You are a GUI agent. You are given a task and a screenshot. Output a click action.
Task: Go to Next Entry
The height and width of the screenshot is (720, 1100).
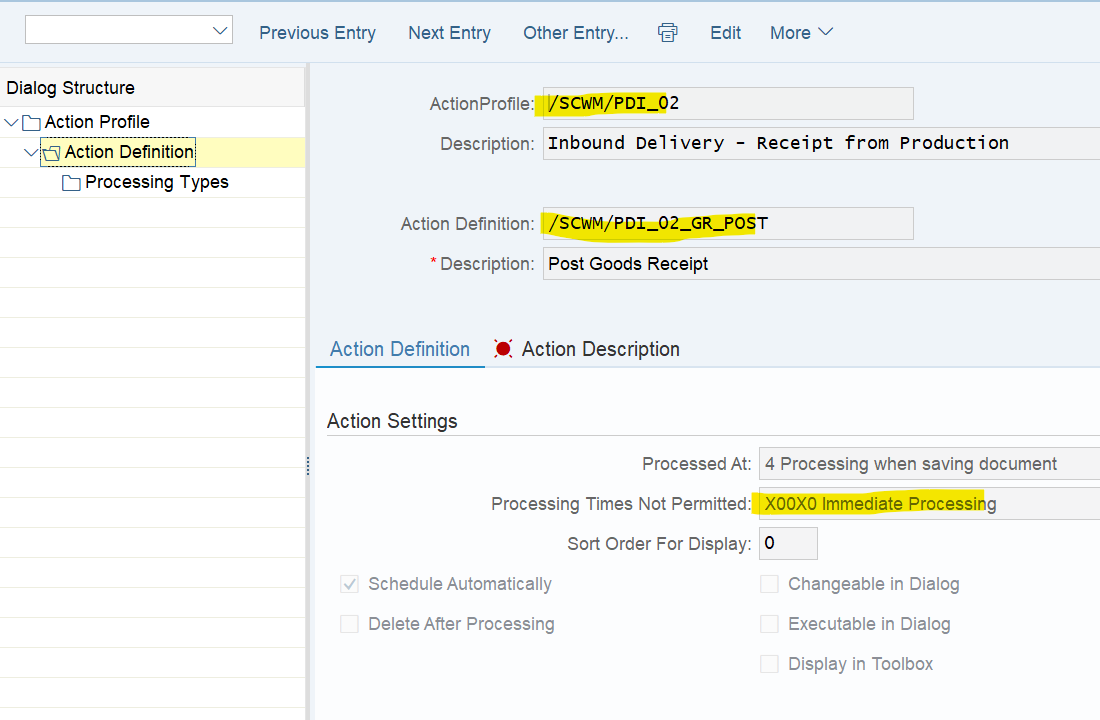(449, 33)
